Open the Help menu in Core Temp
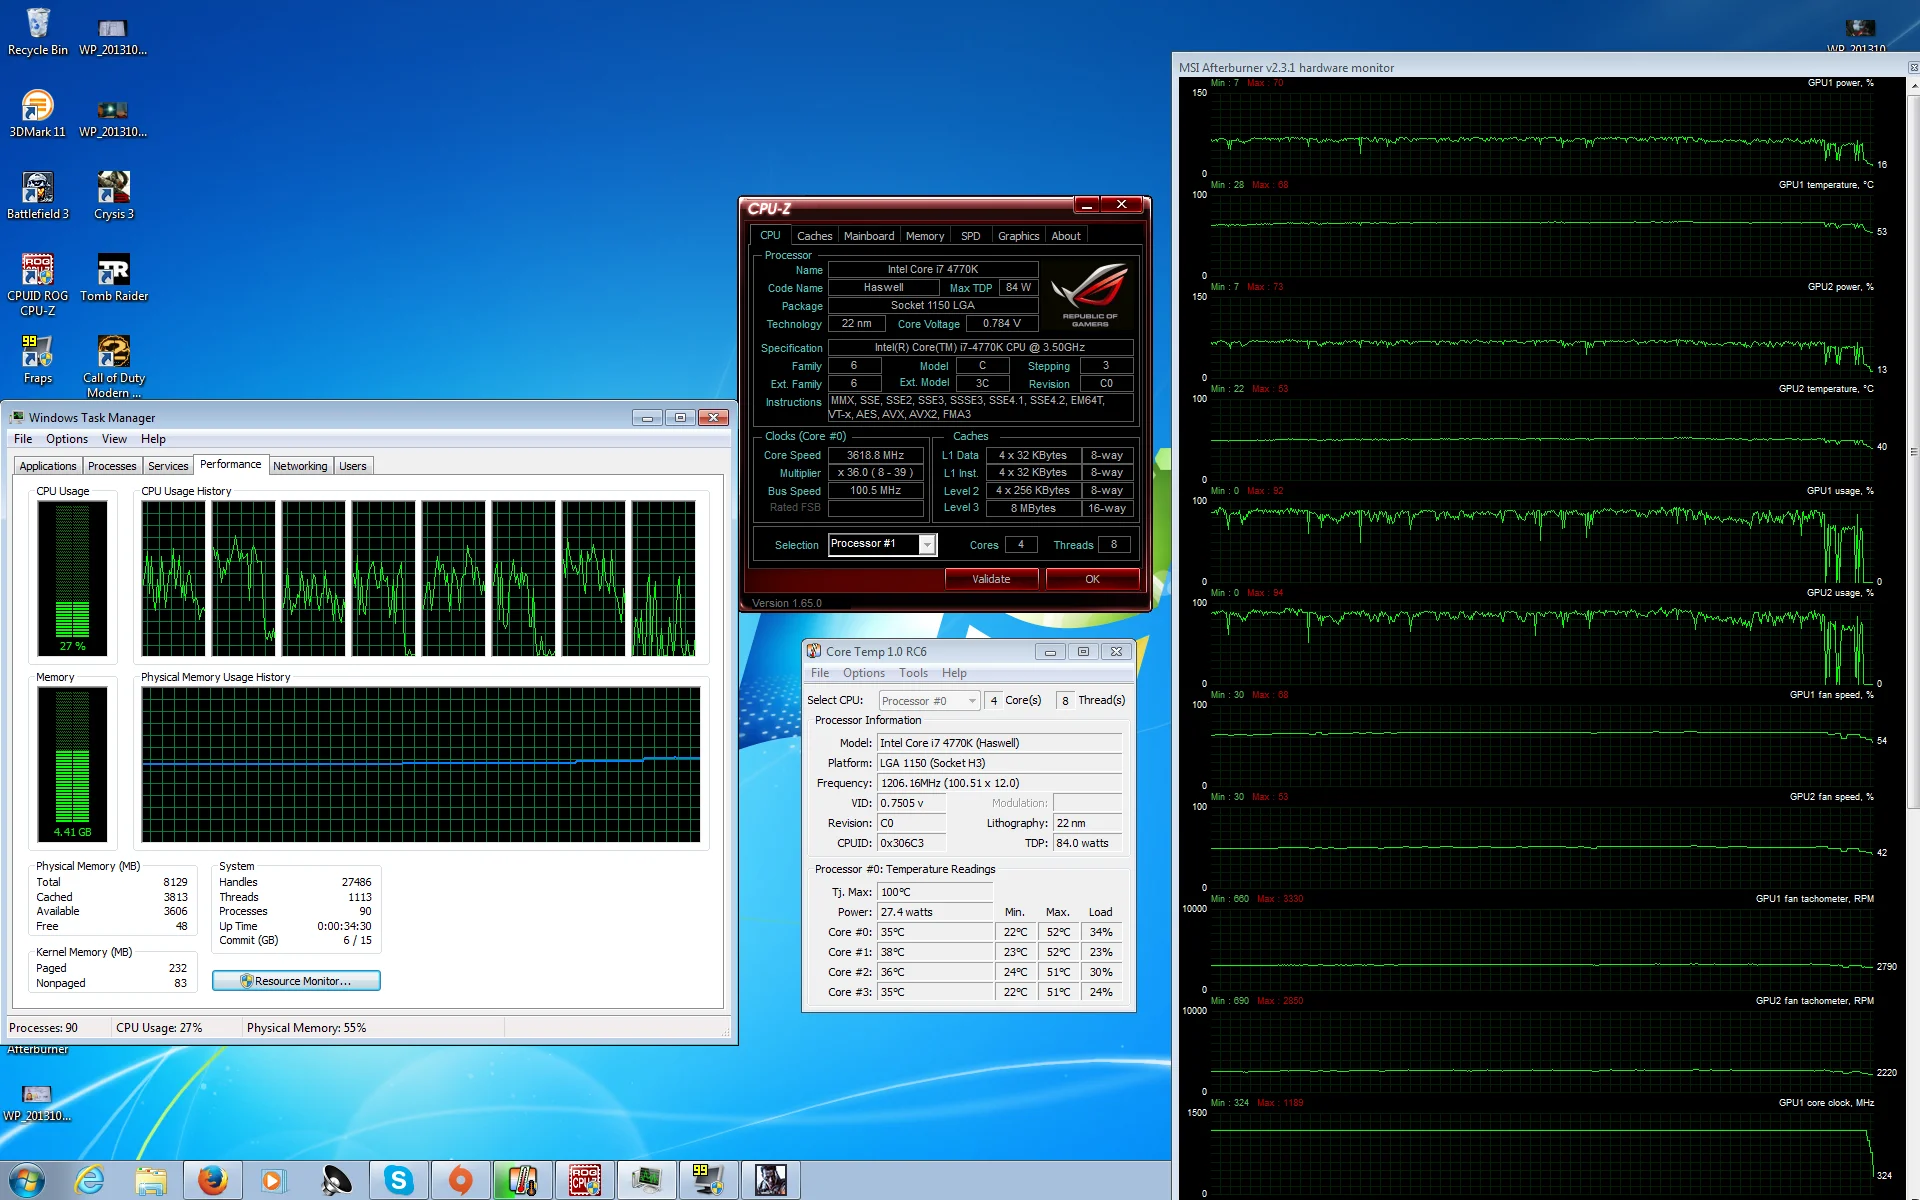The height and width of the screenshot is (1200, 1920). [x=954, y=673]
